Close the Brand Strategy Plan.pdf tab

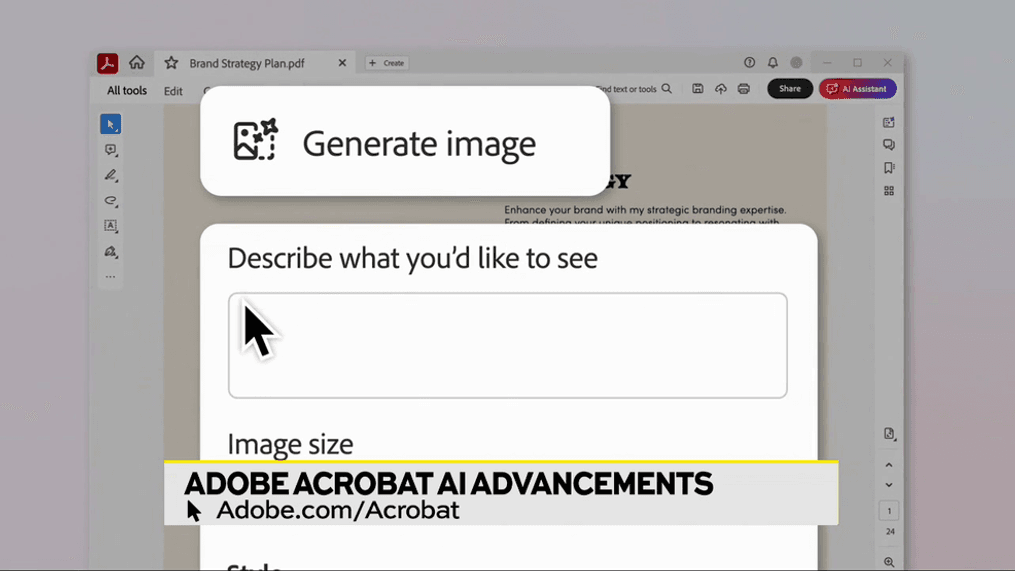tap(342, 63)
